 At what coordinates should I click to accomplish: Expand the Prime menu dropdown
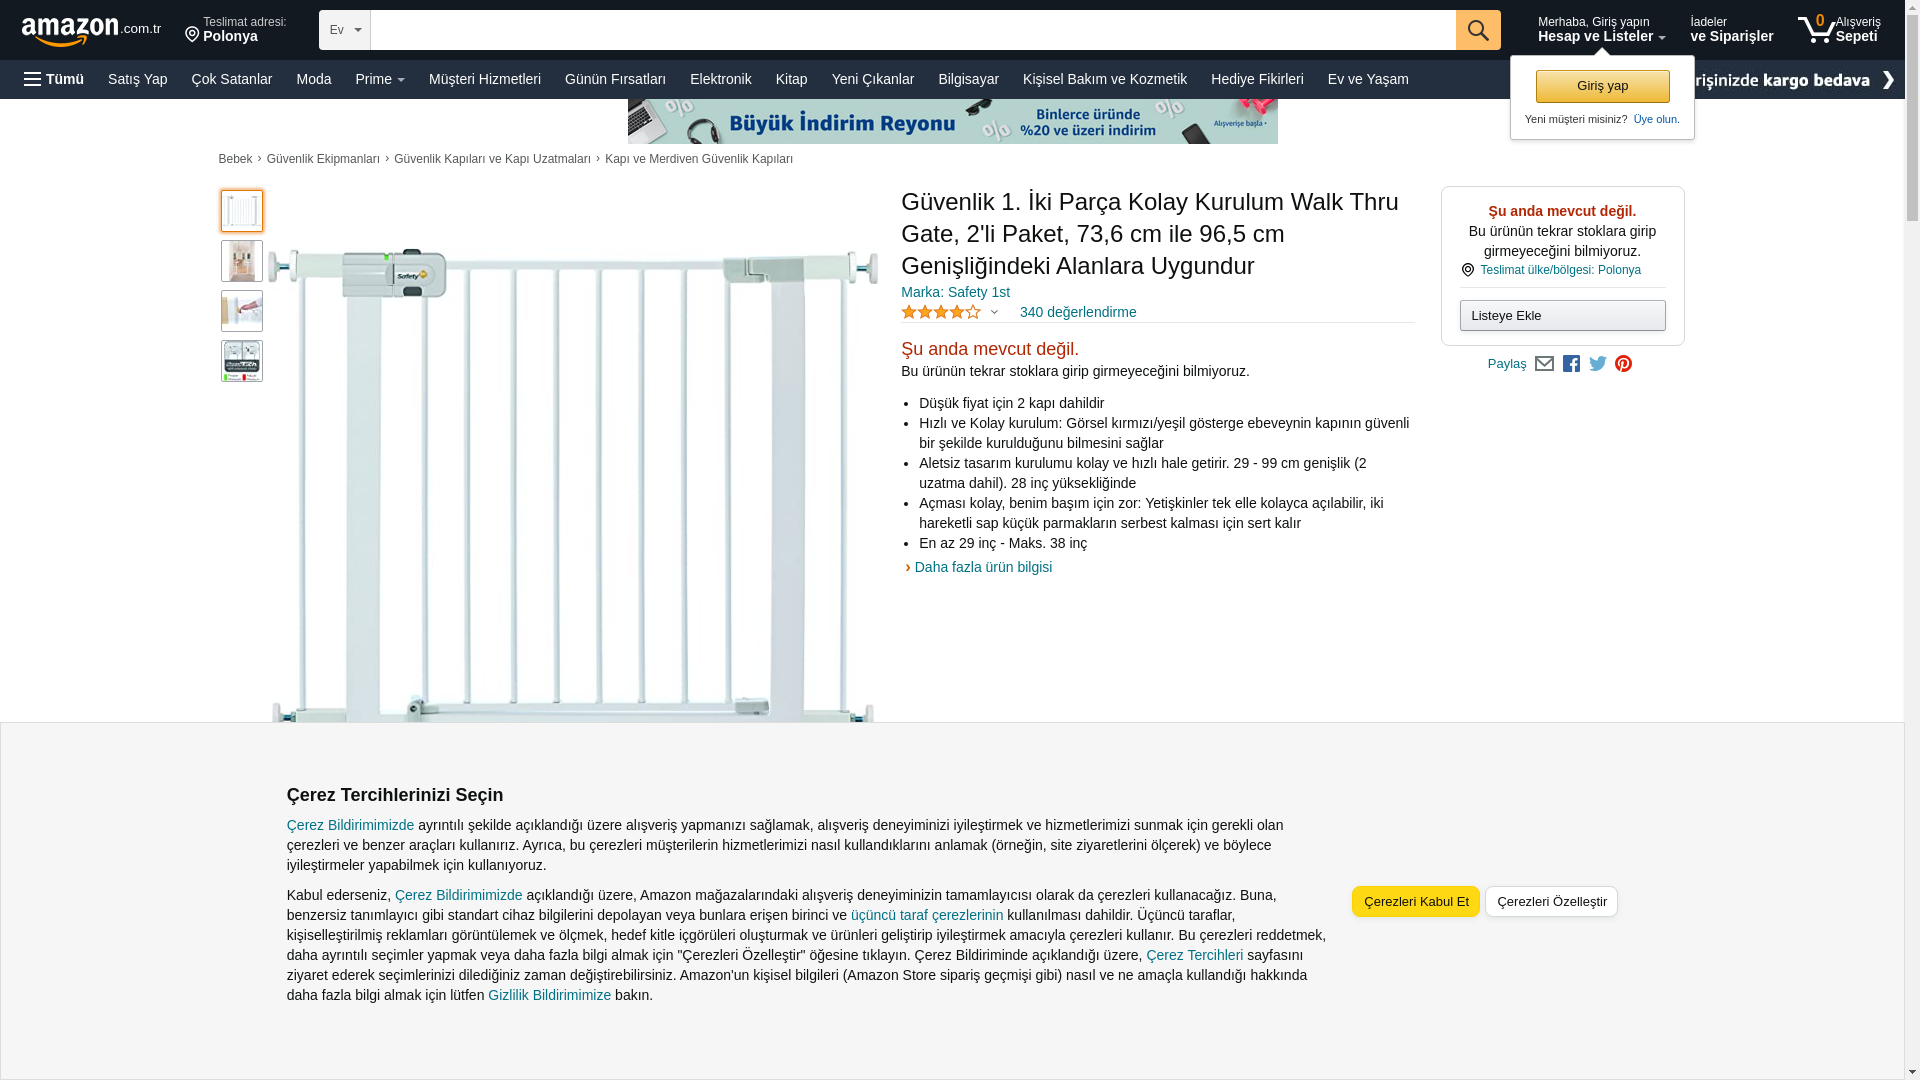[x=380, y=79]
